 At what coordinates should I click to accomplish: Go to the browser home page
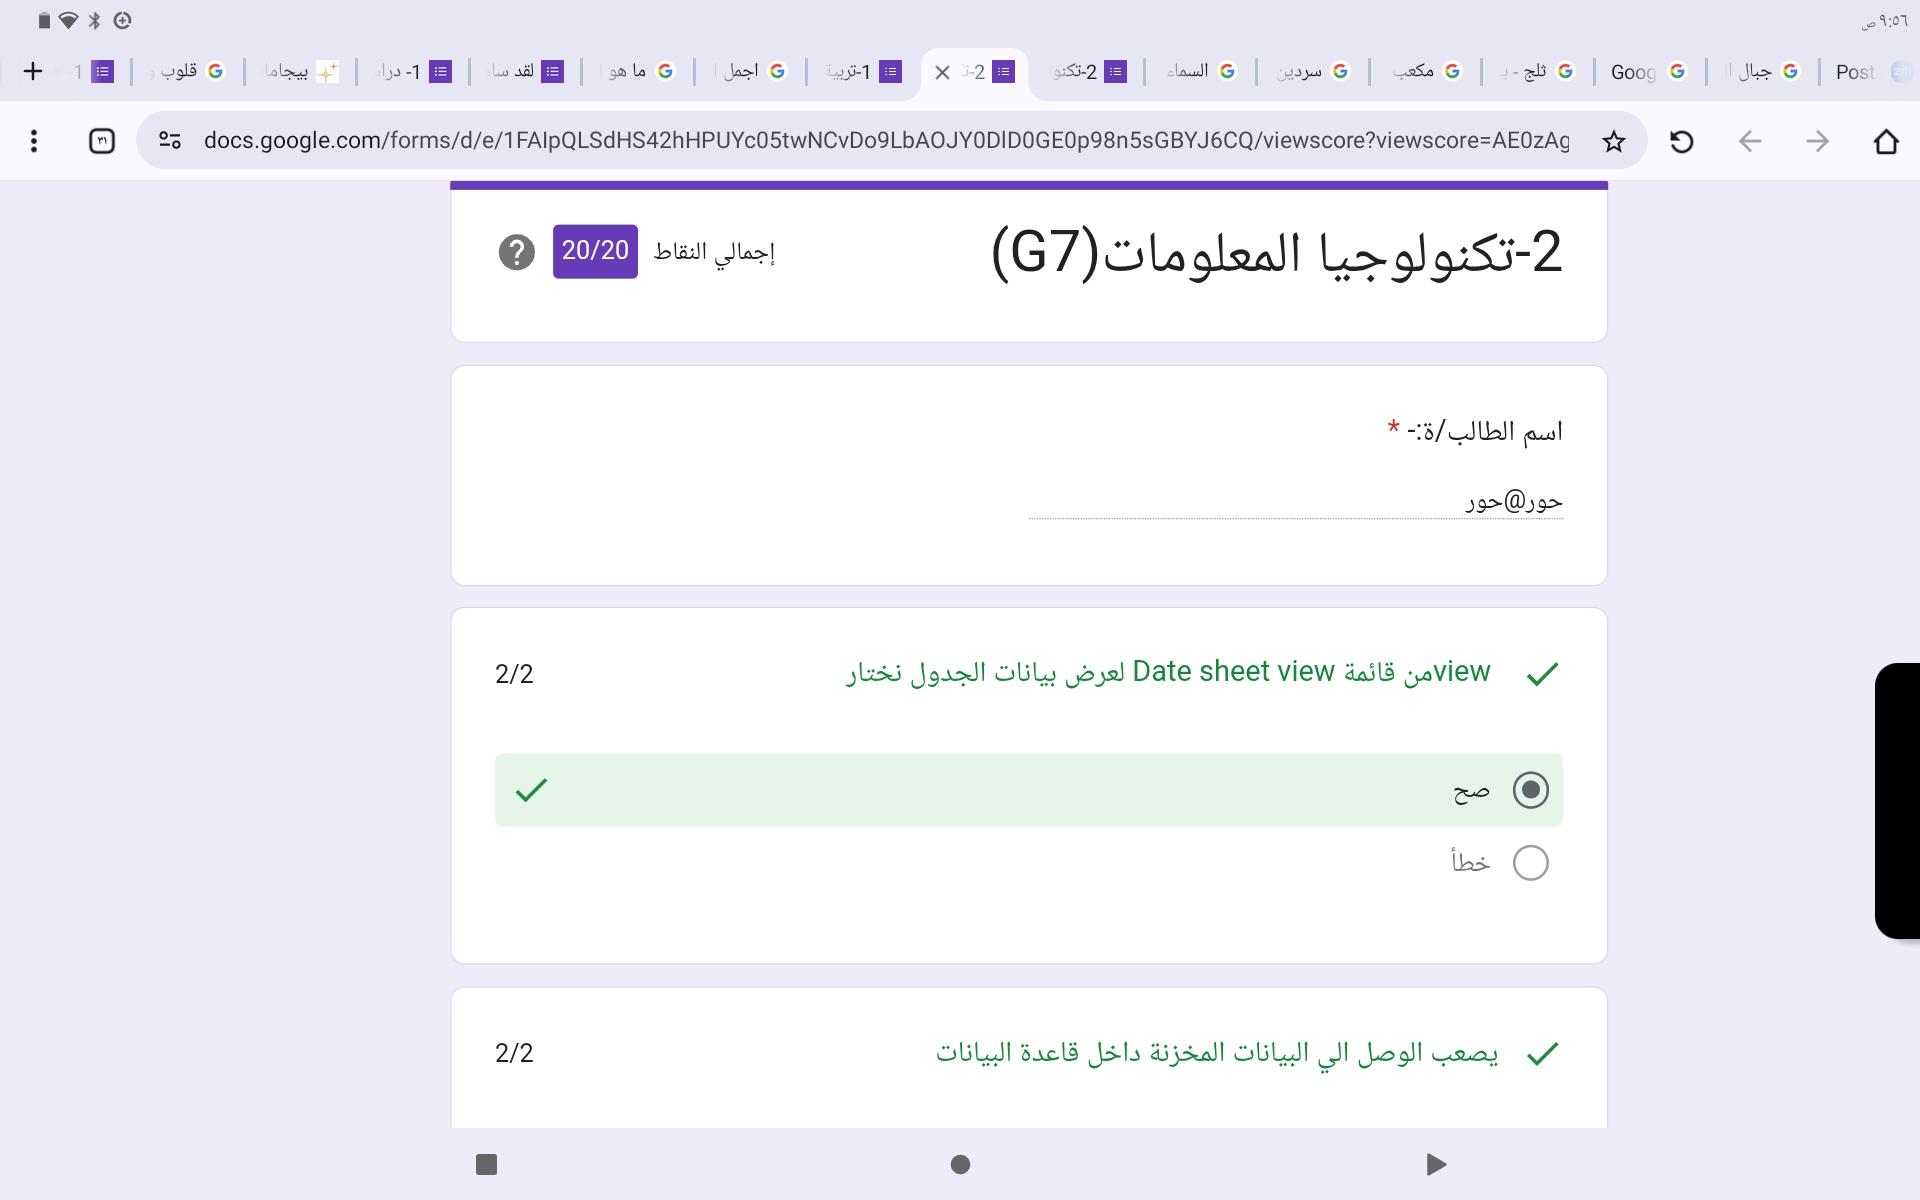[1886, 141]
